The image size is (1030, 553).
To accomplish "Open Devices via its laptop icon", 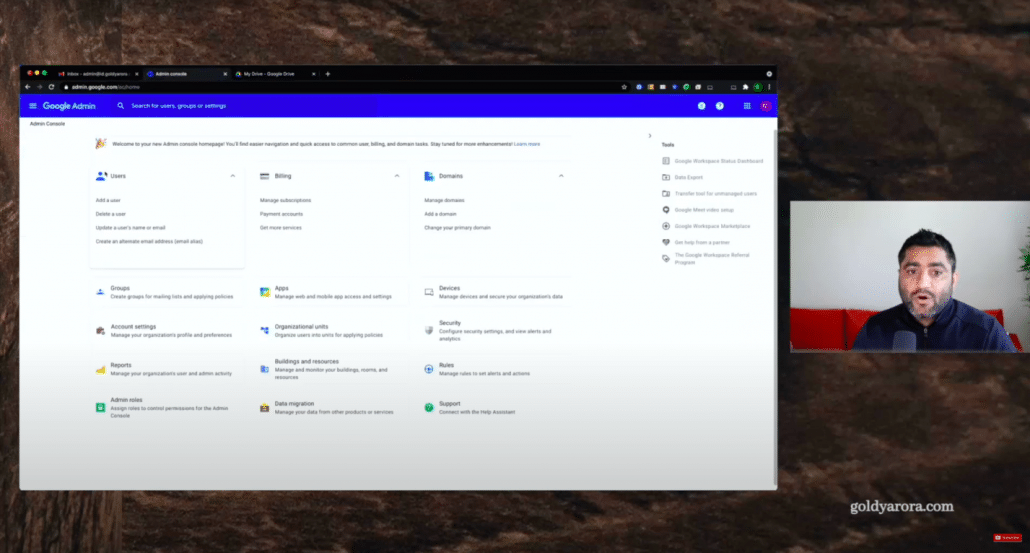I will [429, 292].
